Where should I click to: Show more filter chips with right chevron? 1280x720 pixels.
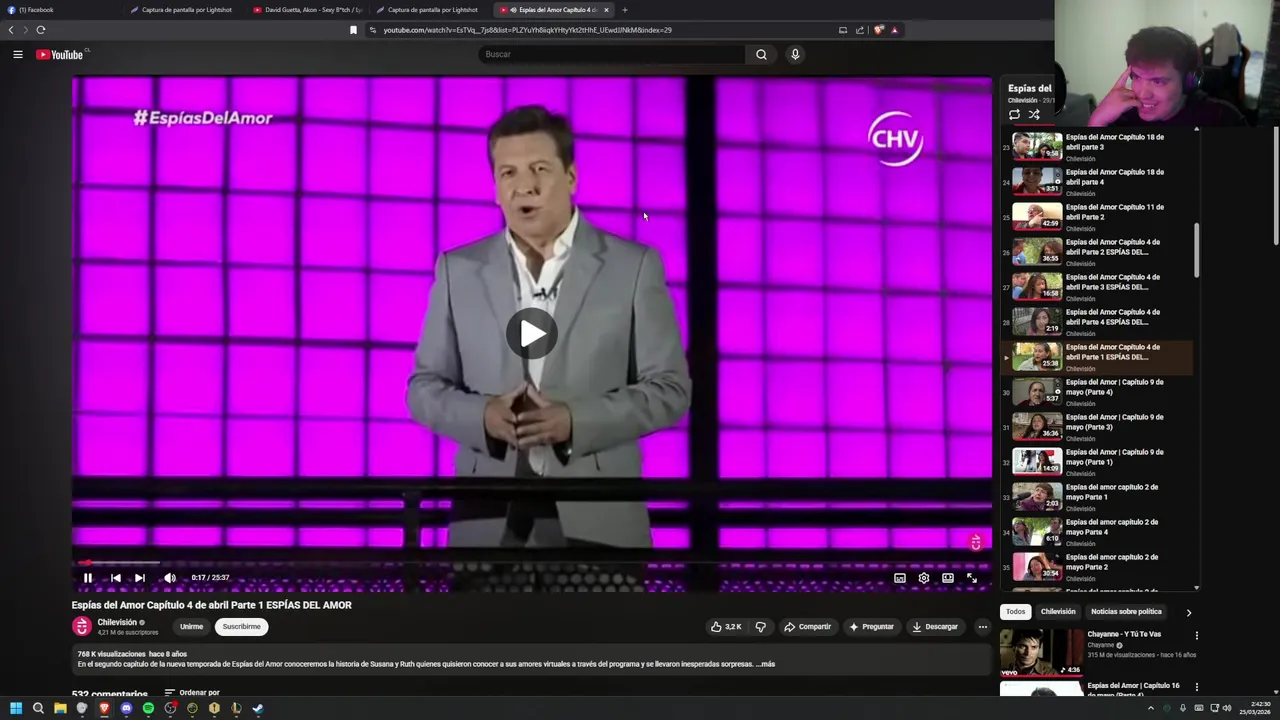tap(1189, 612)
